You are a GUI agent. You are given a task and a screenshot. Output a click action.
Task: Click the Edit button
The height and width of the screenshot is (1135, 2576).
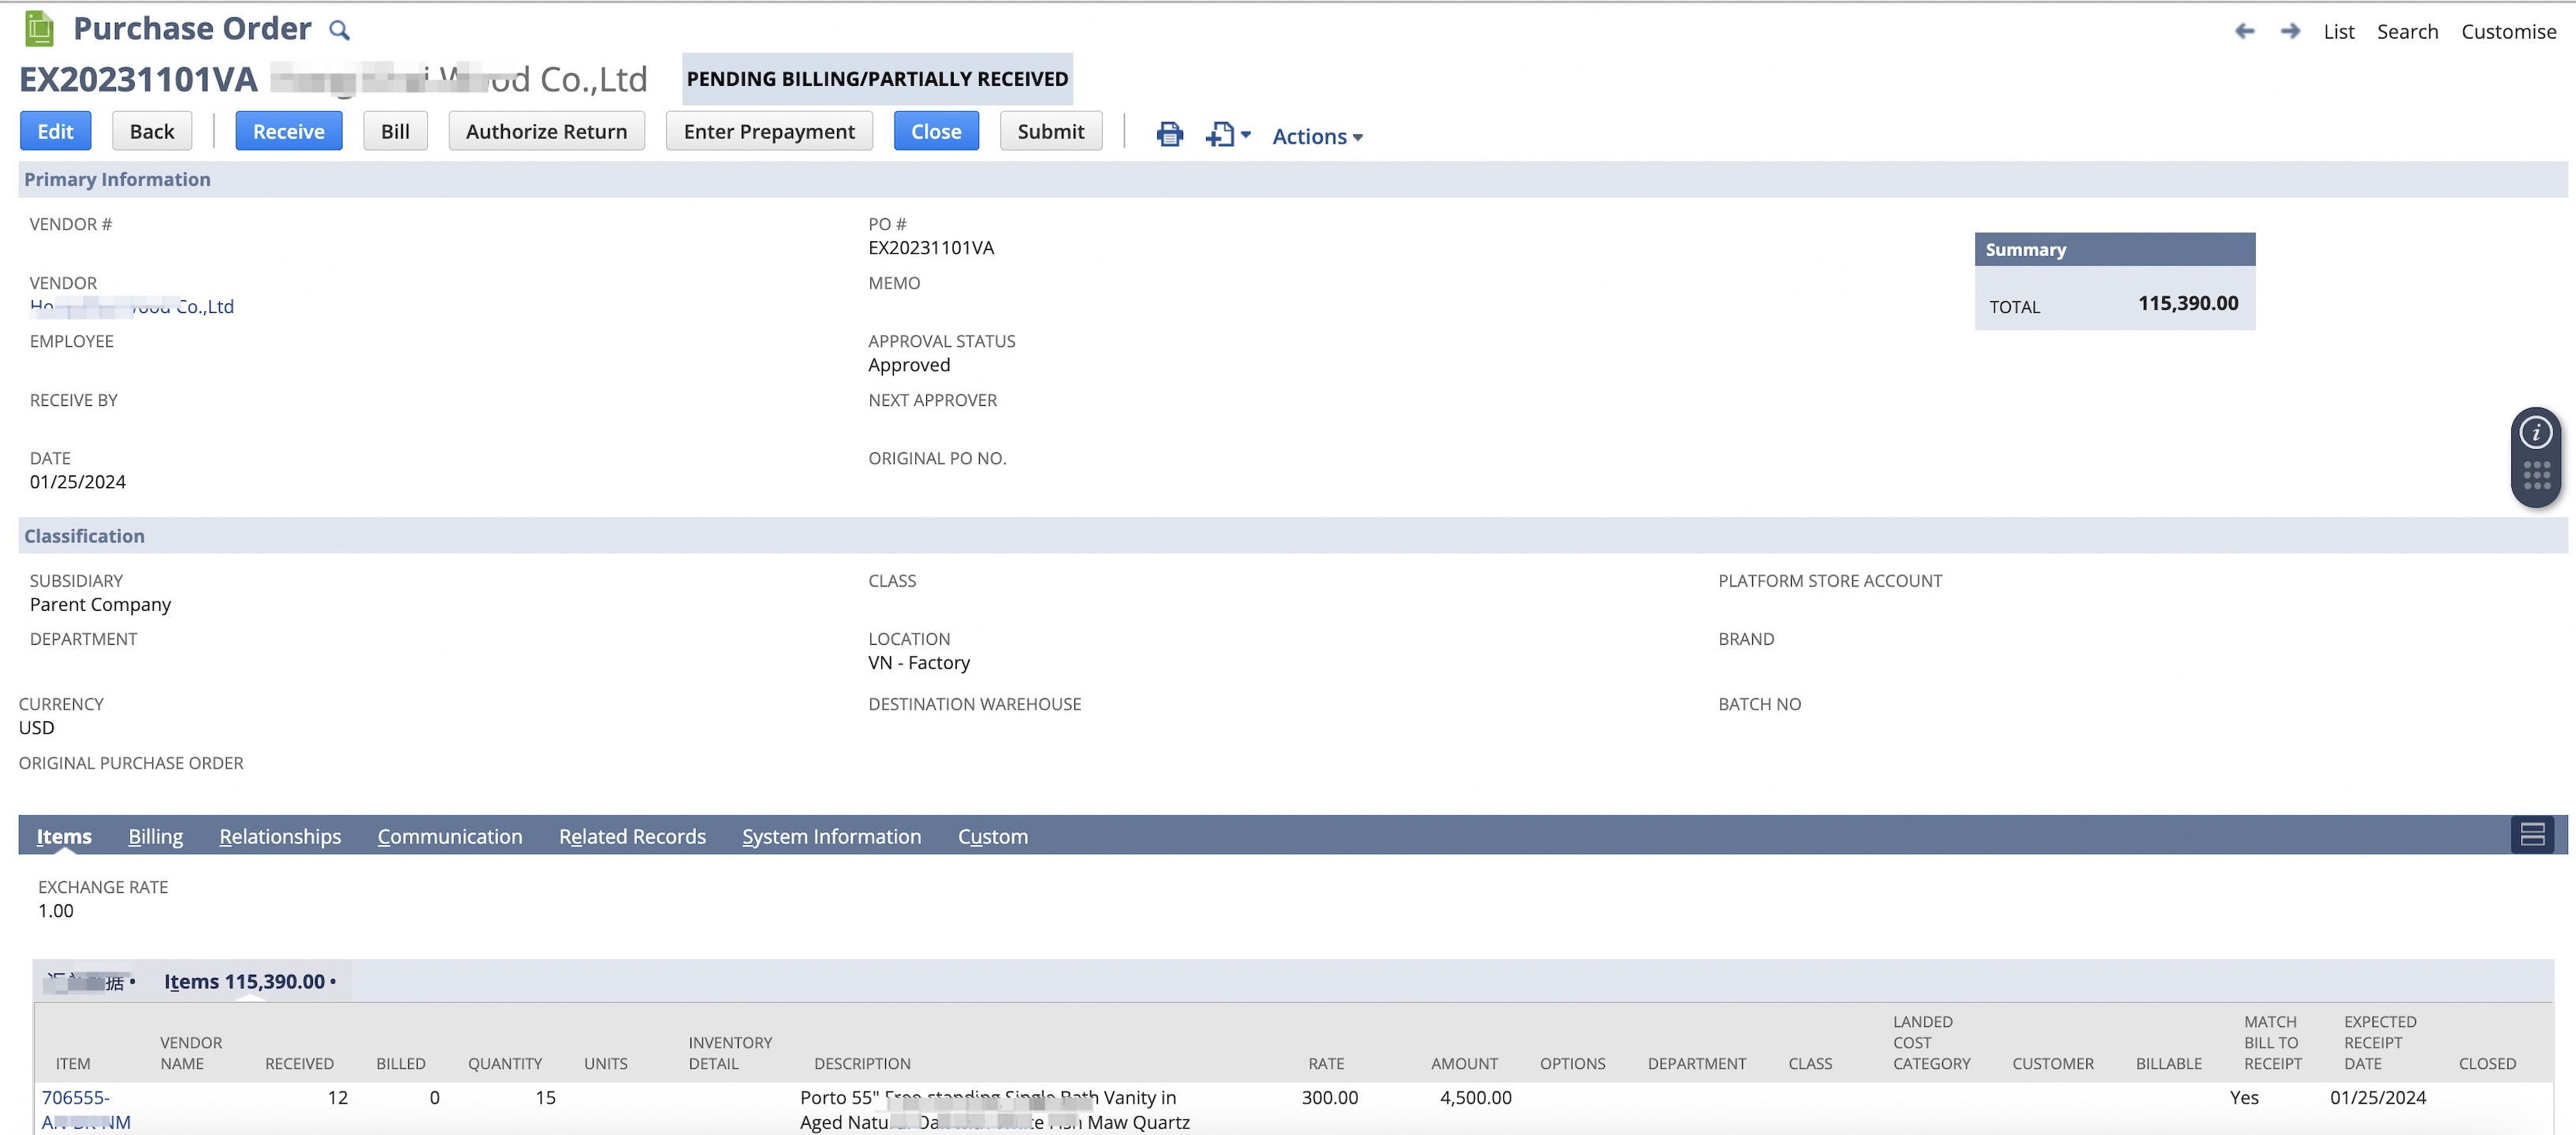coord(55,131)
